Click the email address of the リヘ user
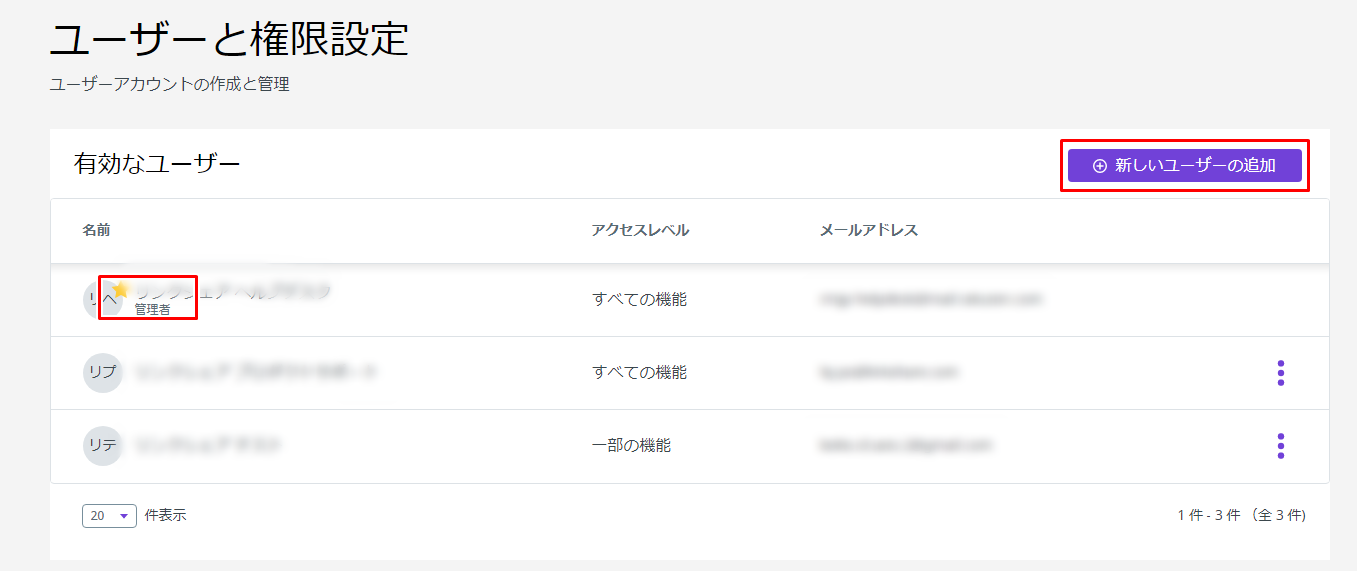 (x=930, y=299)
